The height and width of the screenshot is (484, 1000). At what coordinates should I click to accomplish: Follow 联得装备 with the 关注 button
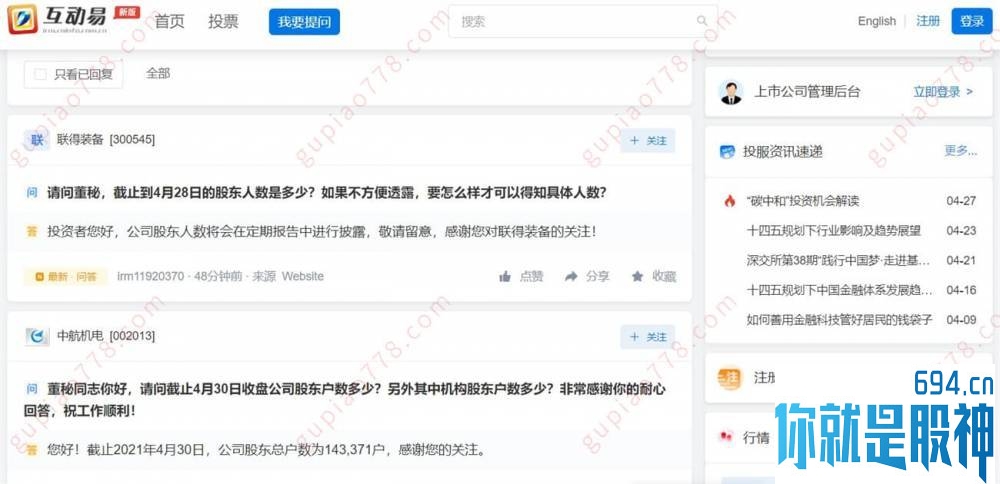648,140
